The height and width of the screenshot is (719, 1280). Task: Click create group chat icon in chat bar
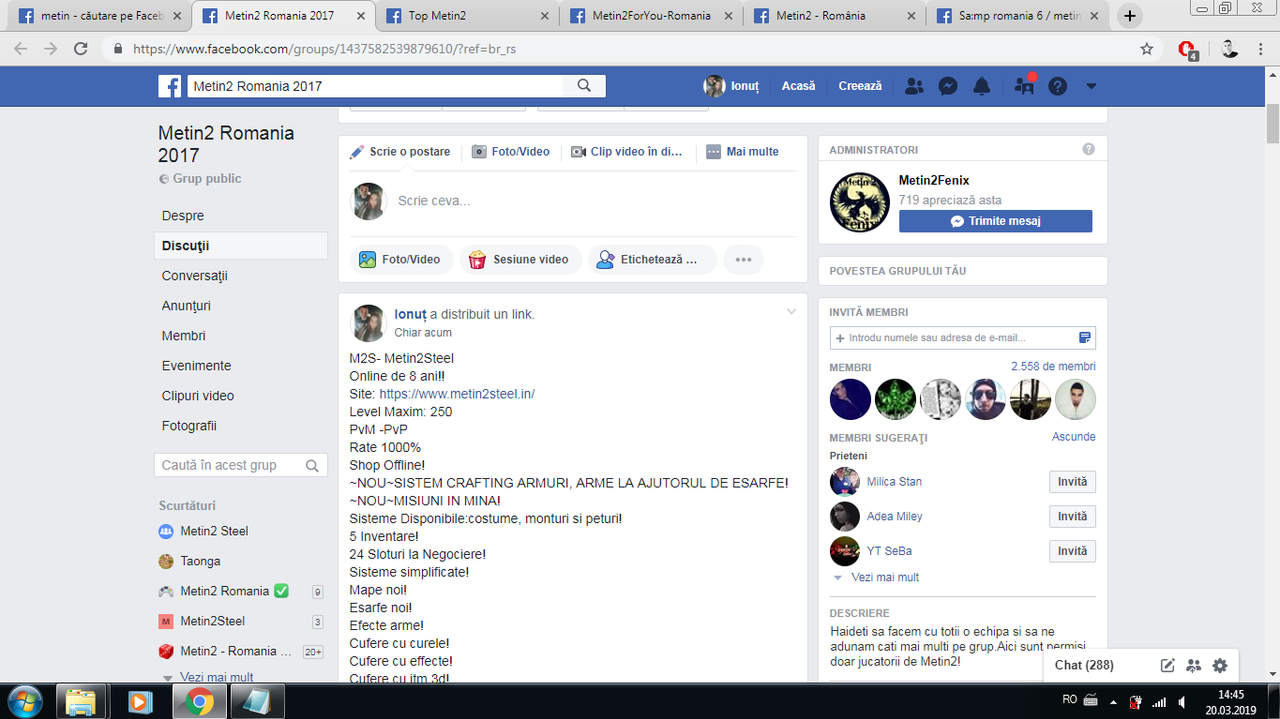(1193, 666)
